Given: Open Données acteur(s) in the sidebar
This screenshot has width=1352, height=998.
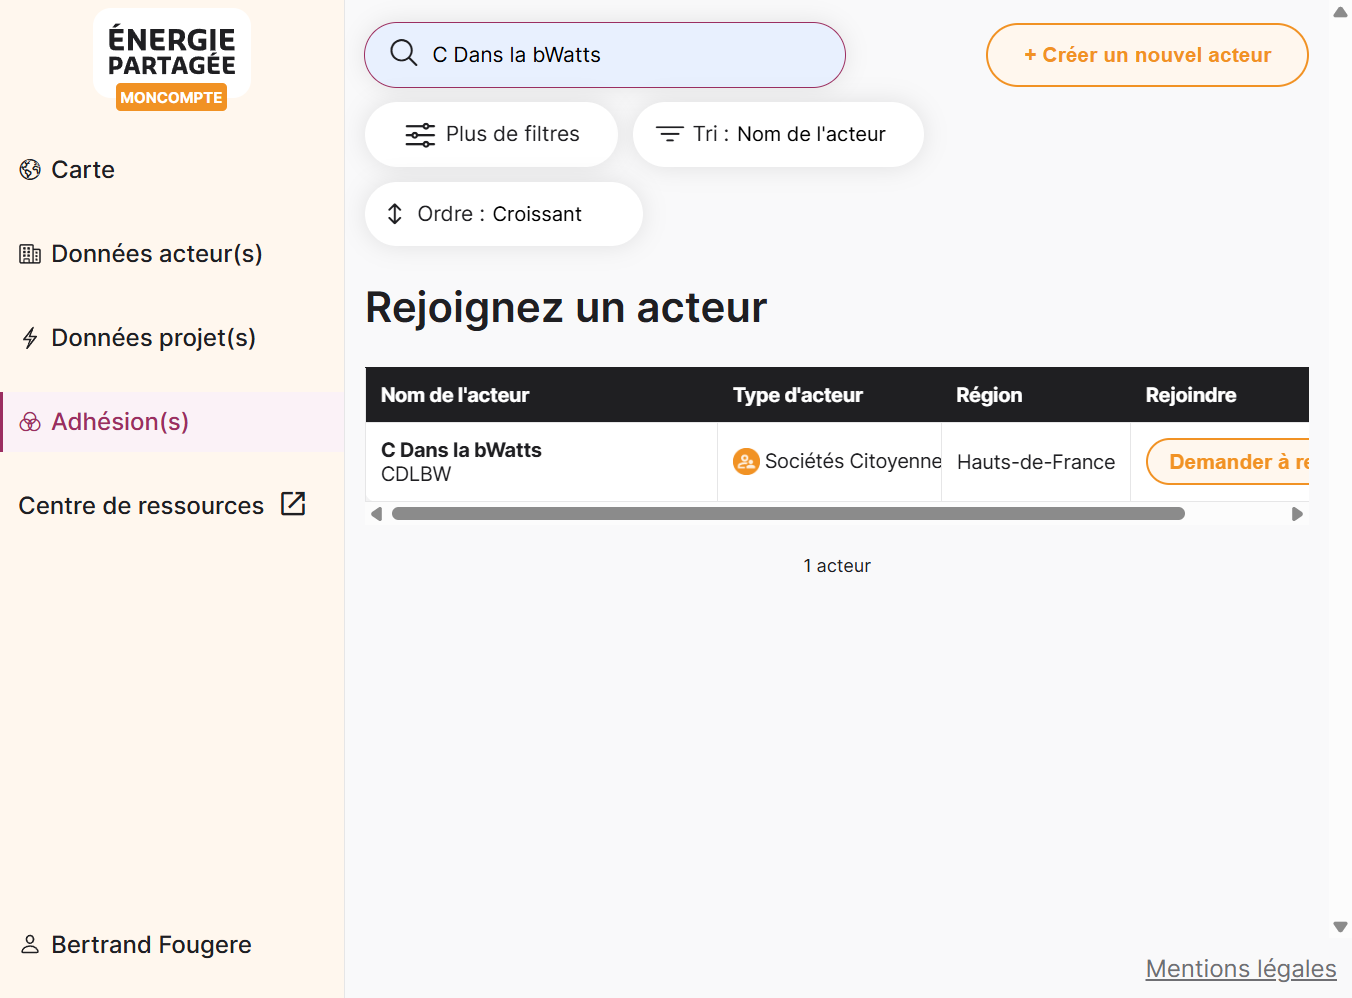Looking at the screenshot, I should coord(172,254).
